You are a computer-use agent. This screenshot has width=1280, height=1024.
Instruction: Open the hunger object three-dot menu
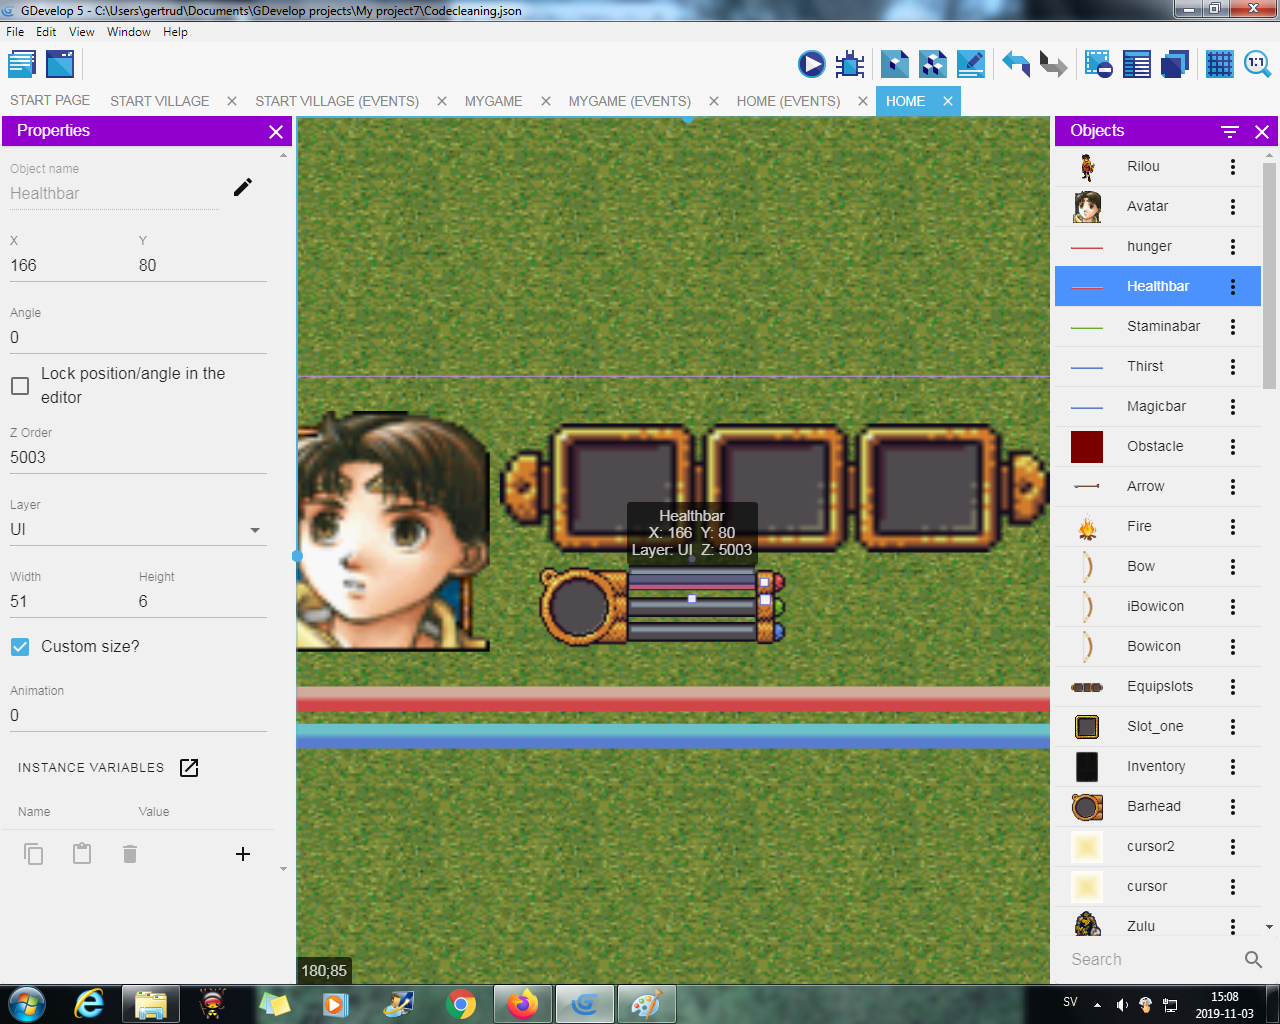click(x=1233, y=247)
